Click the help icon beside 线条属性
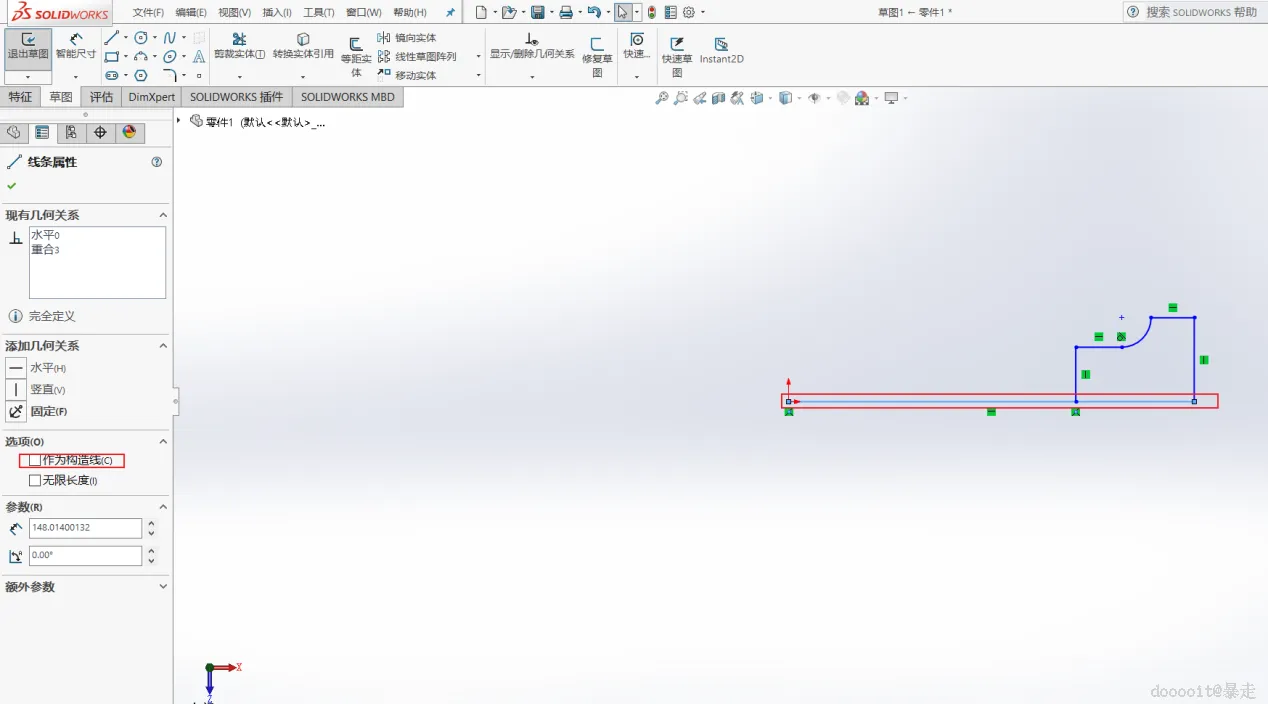The height and width of the screenshot is (704, 1268). pos(157,162)
